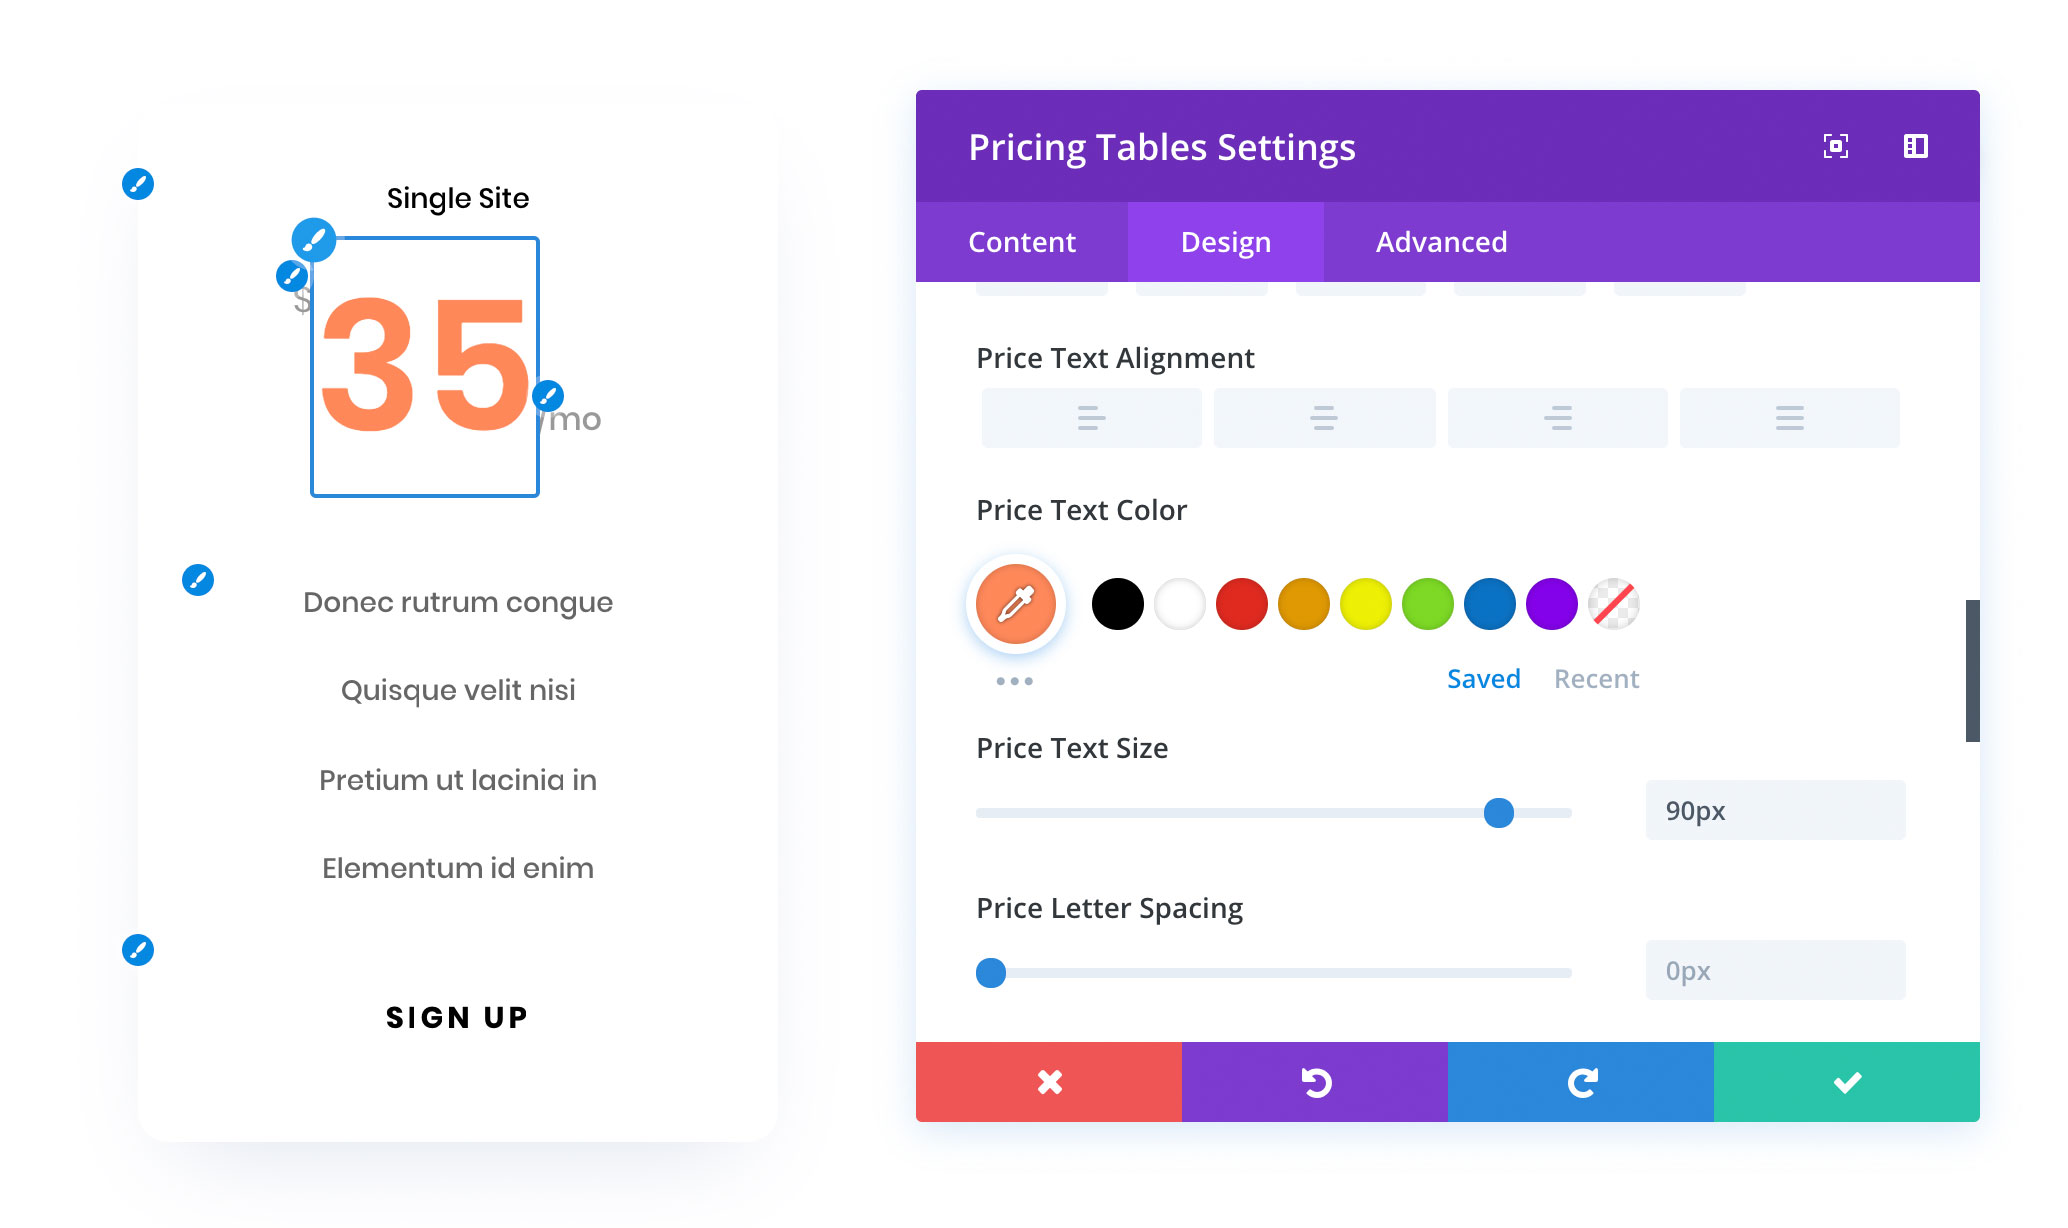Screen dimensions: 2068x1228
Task: Choose the purple color swatch
Action: tap(1552, 604)
